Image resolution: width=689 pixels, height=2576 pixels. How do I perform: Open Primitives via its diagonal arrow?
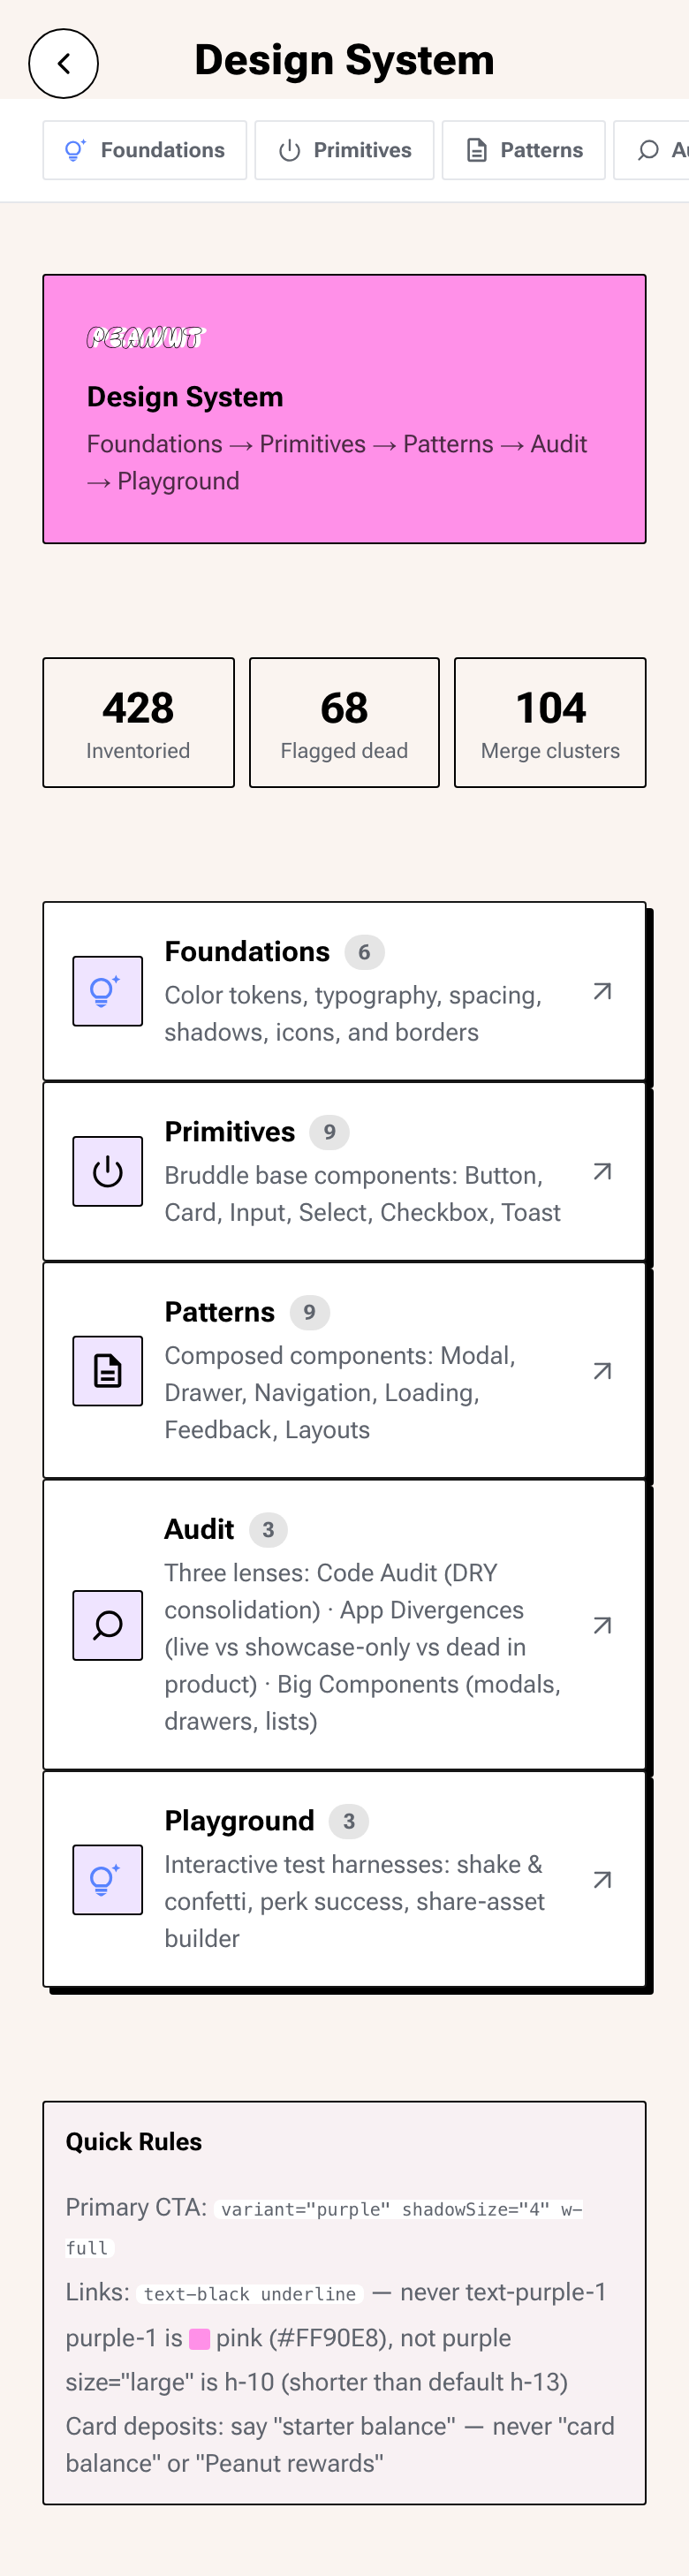pyautogui.click(x=602, y=1171)
